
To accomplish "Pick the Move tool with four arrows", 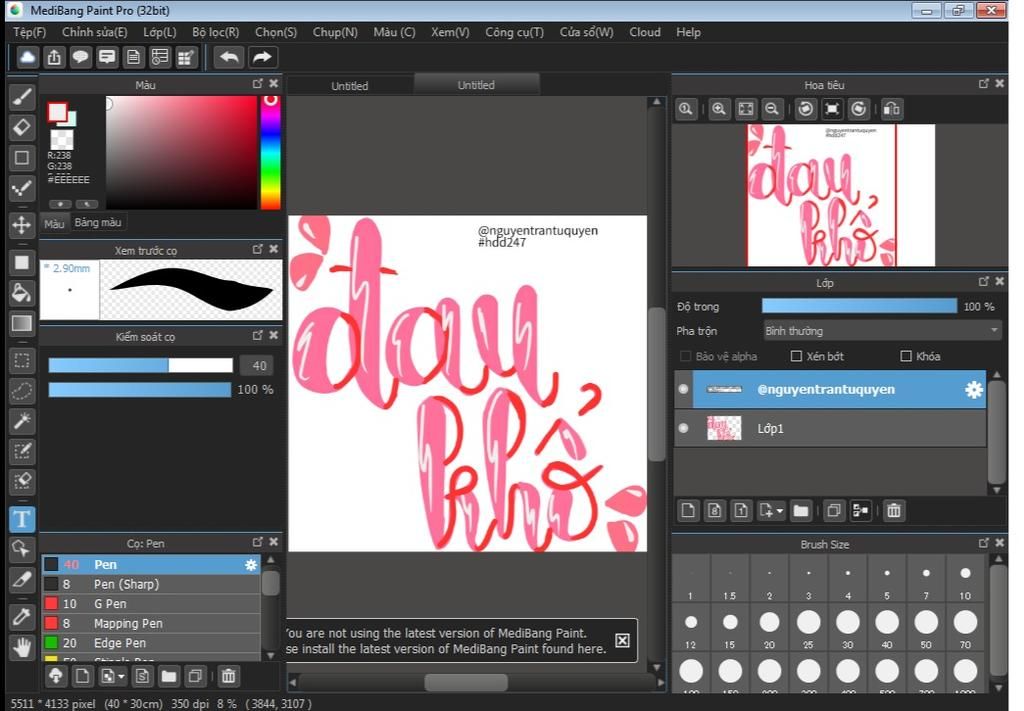I will pos(22,225).
